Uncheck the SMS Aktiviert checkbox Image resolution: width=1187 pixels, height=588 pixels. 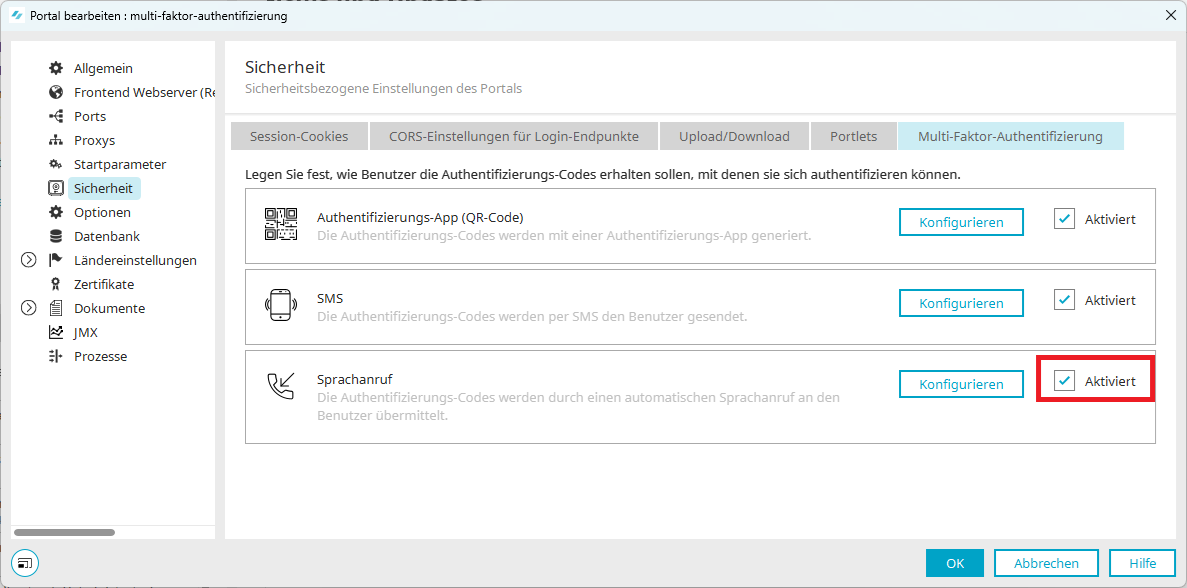tap(1065, 300)
